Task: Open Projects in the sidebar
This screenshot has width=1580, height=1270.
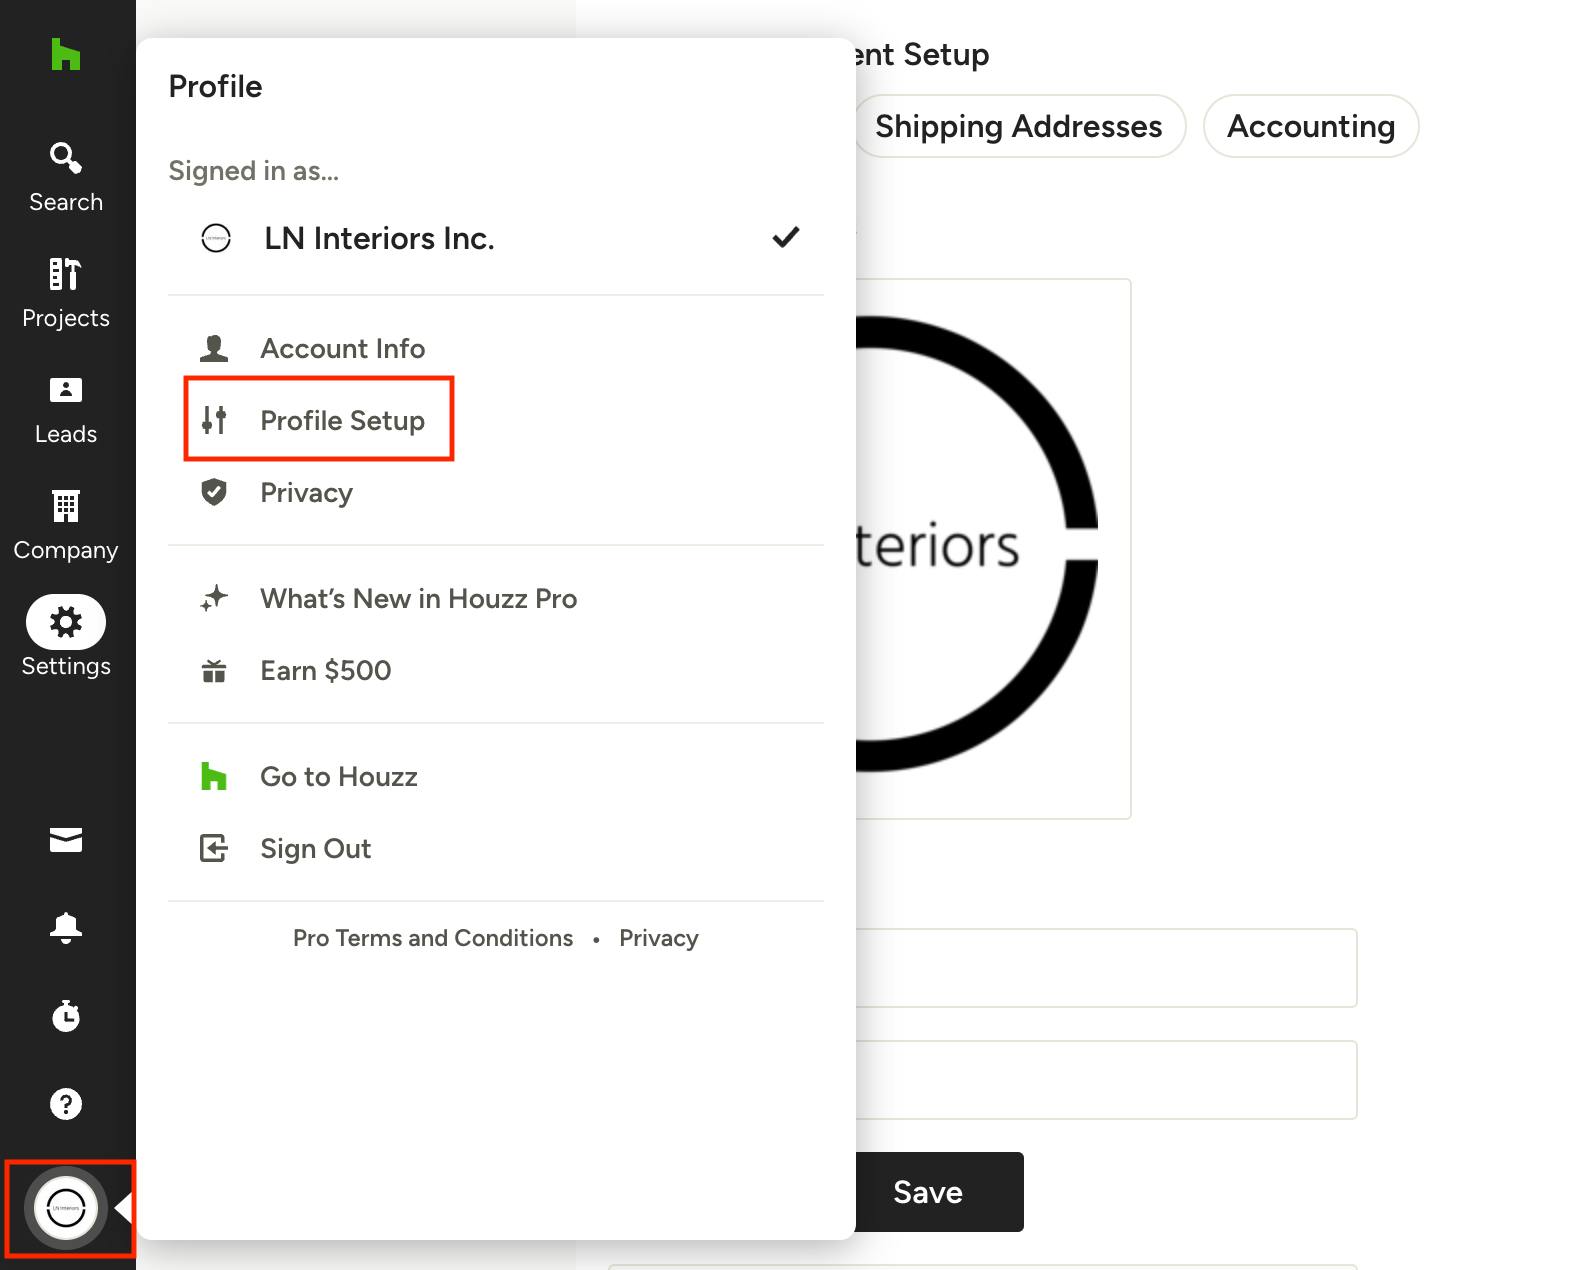Action: tap(66, 293)
